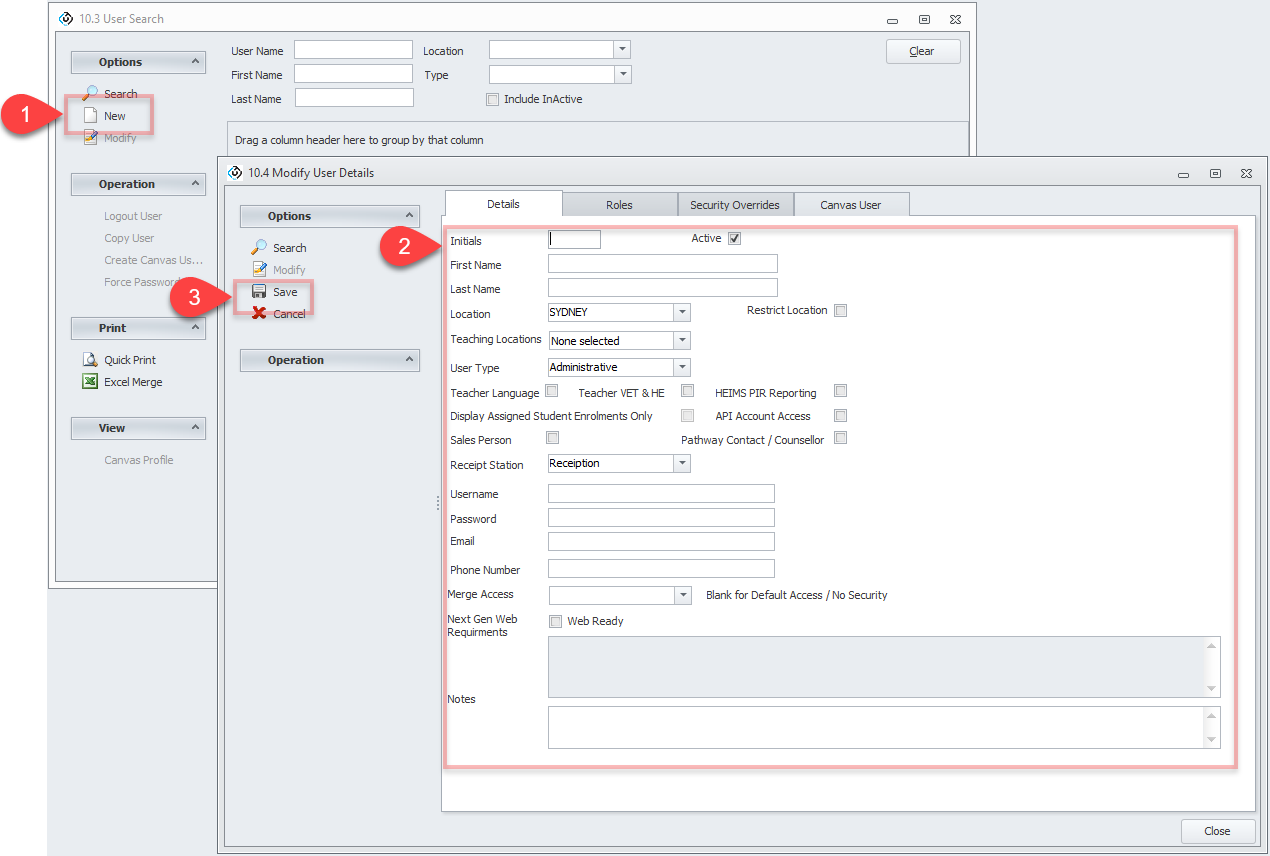Viewport: 1270px width, 856px height.
Task: Switch to the Roles tab
Action: [x=619, y=205]
